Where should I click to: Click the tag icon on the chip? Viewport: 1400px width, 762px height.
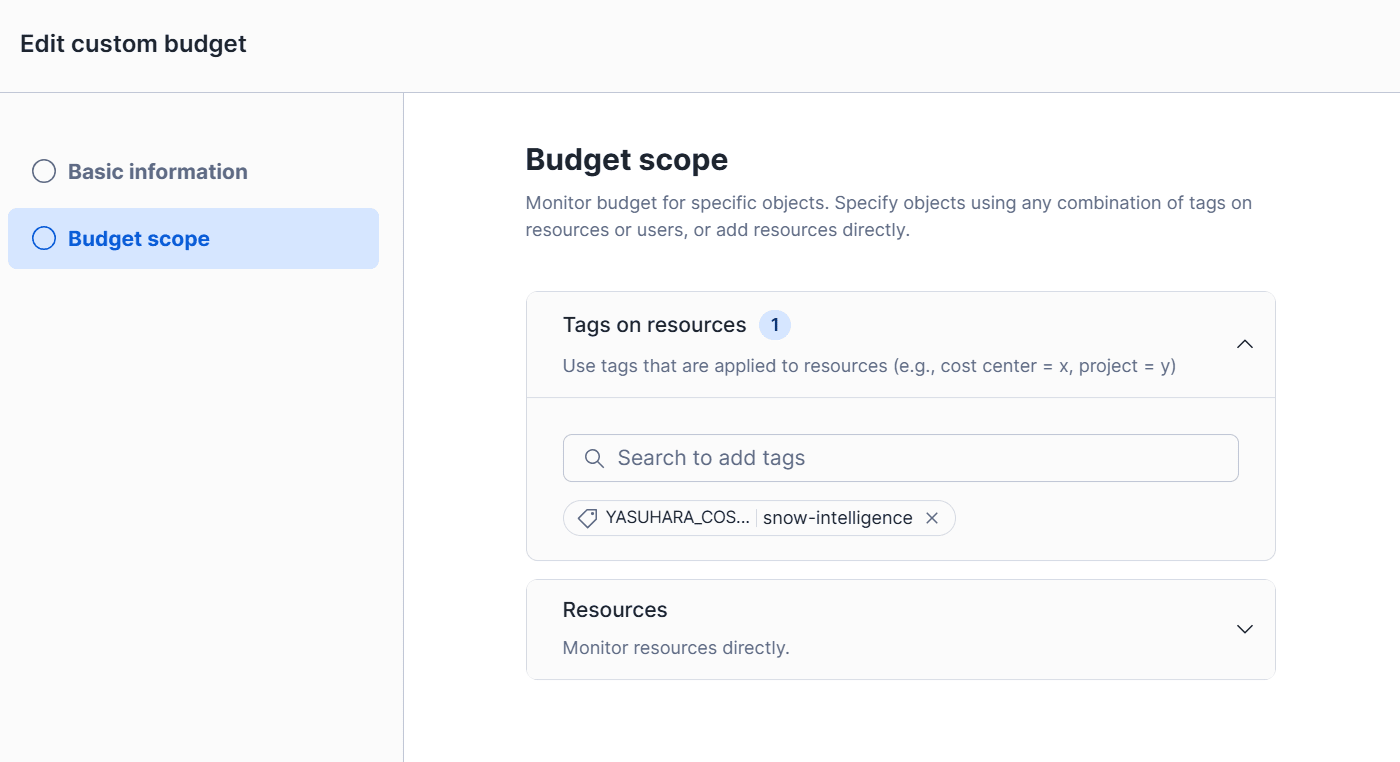[x=588, y=518]
